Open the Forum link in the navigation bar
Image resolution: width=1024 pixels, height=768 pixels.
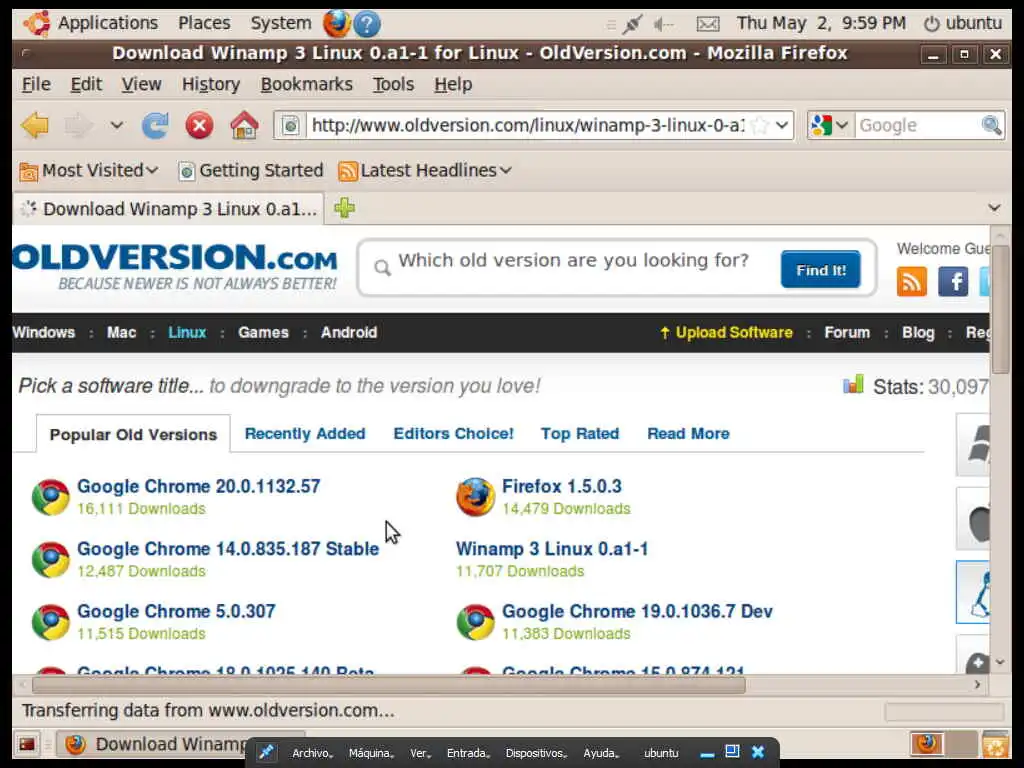pyautogui.click(x=847, y=332)
